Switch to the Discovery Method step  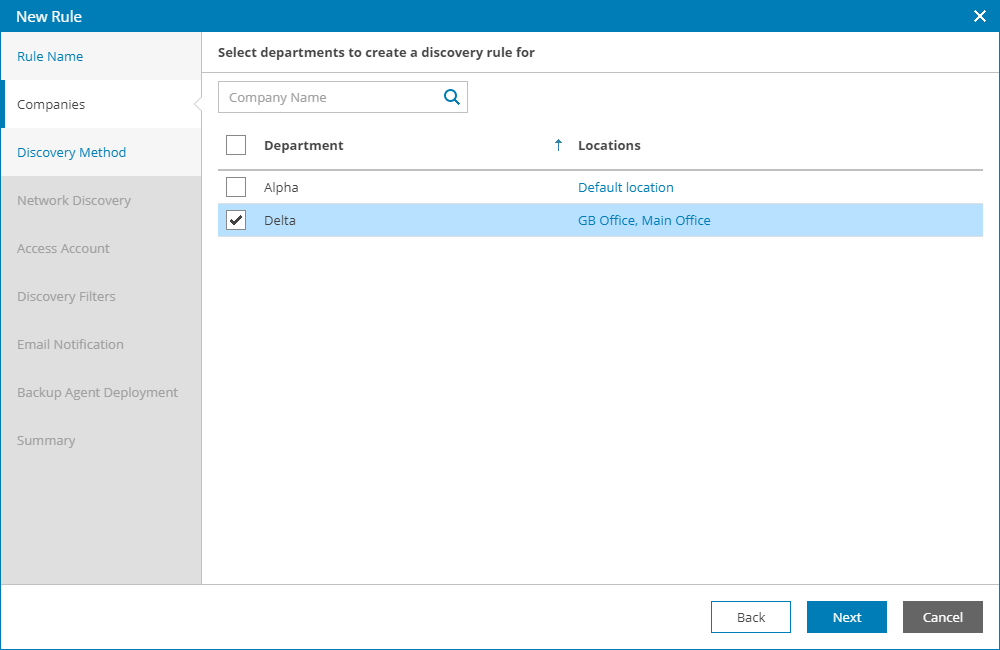pos(71,152)
